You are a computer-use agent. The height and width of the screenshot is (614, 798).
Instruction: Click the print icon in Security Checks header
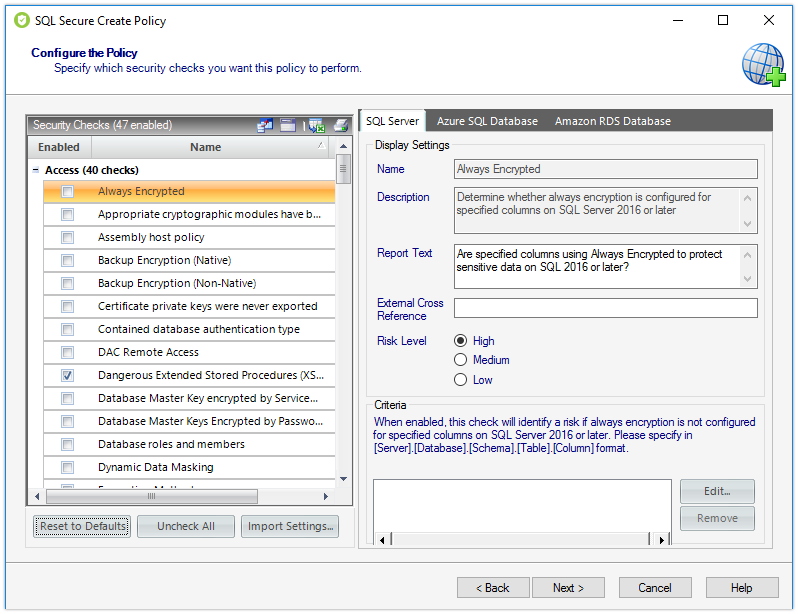point(341,125)
